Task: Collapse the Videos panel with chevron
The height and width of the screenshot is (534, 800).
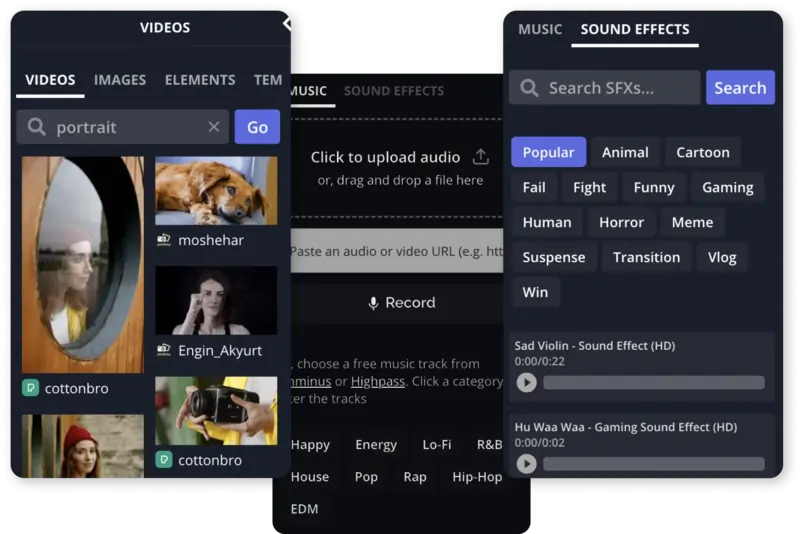Action: tap(286, 24)
